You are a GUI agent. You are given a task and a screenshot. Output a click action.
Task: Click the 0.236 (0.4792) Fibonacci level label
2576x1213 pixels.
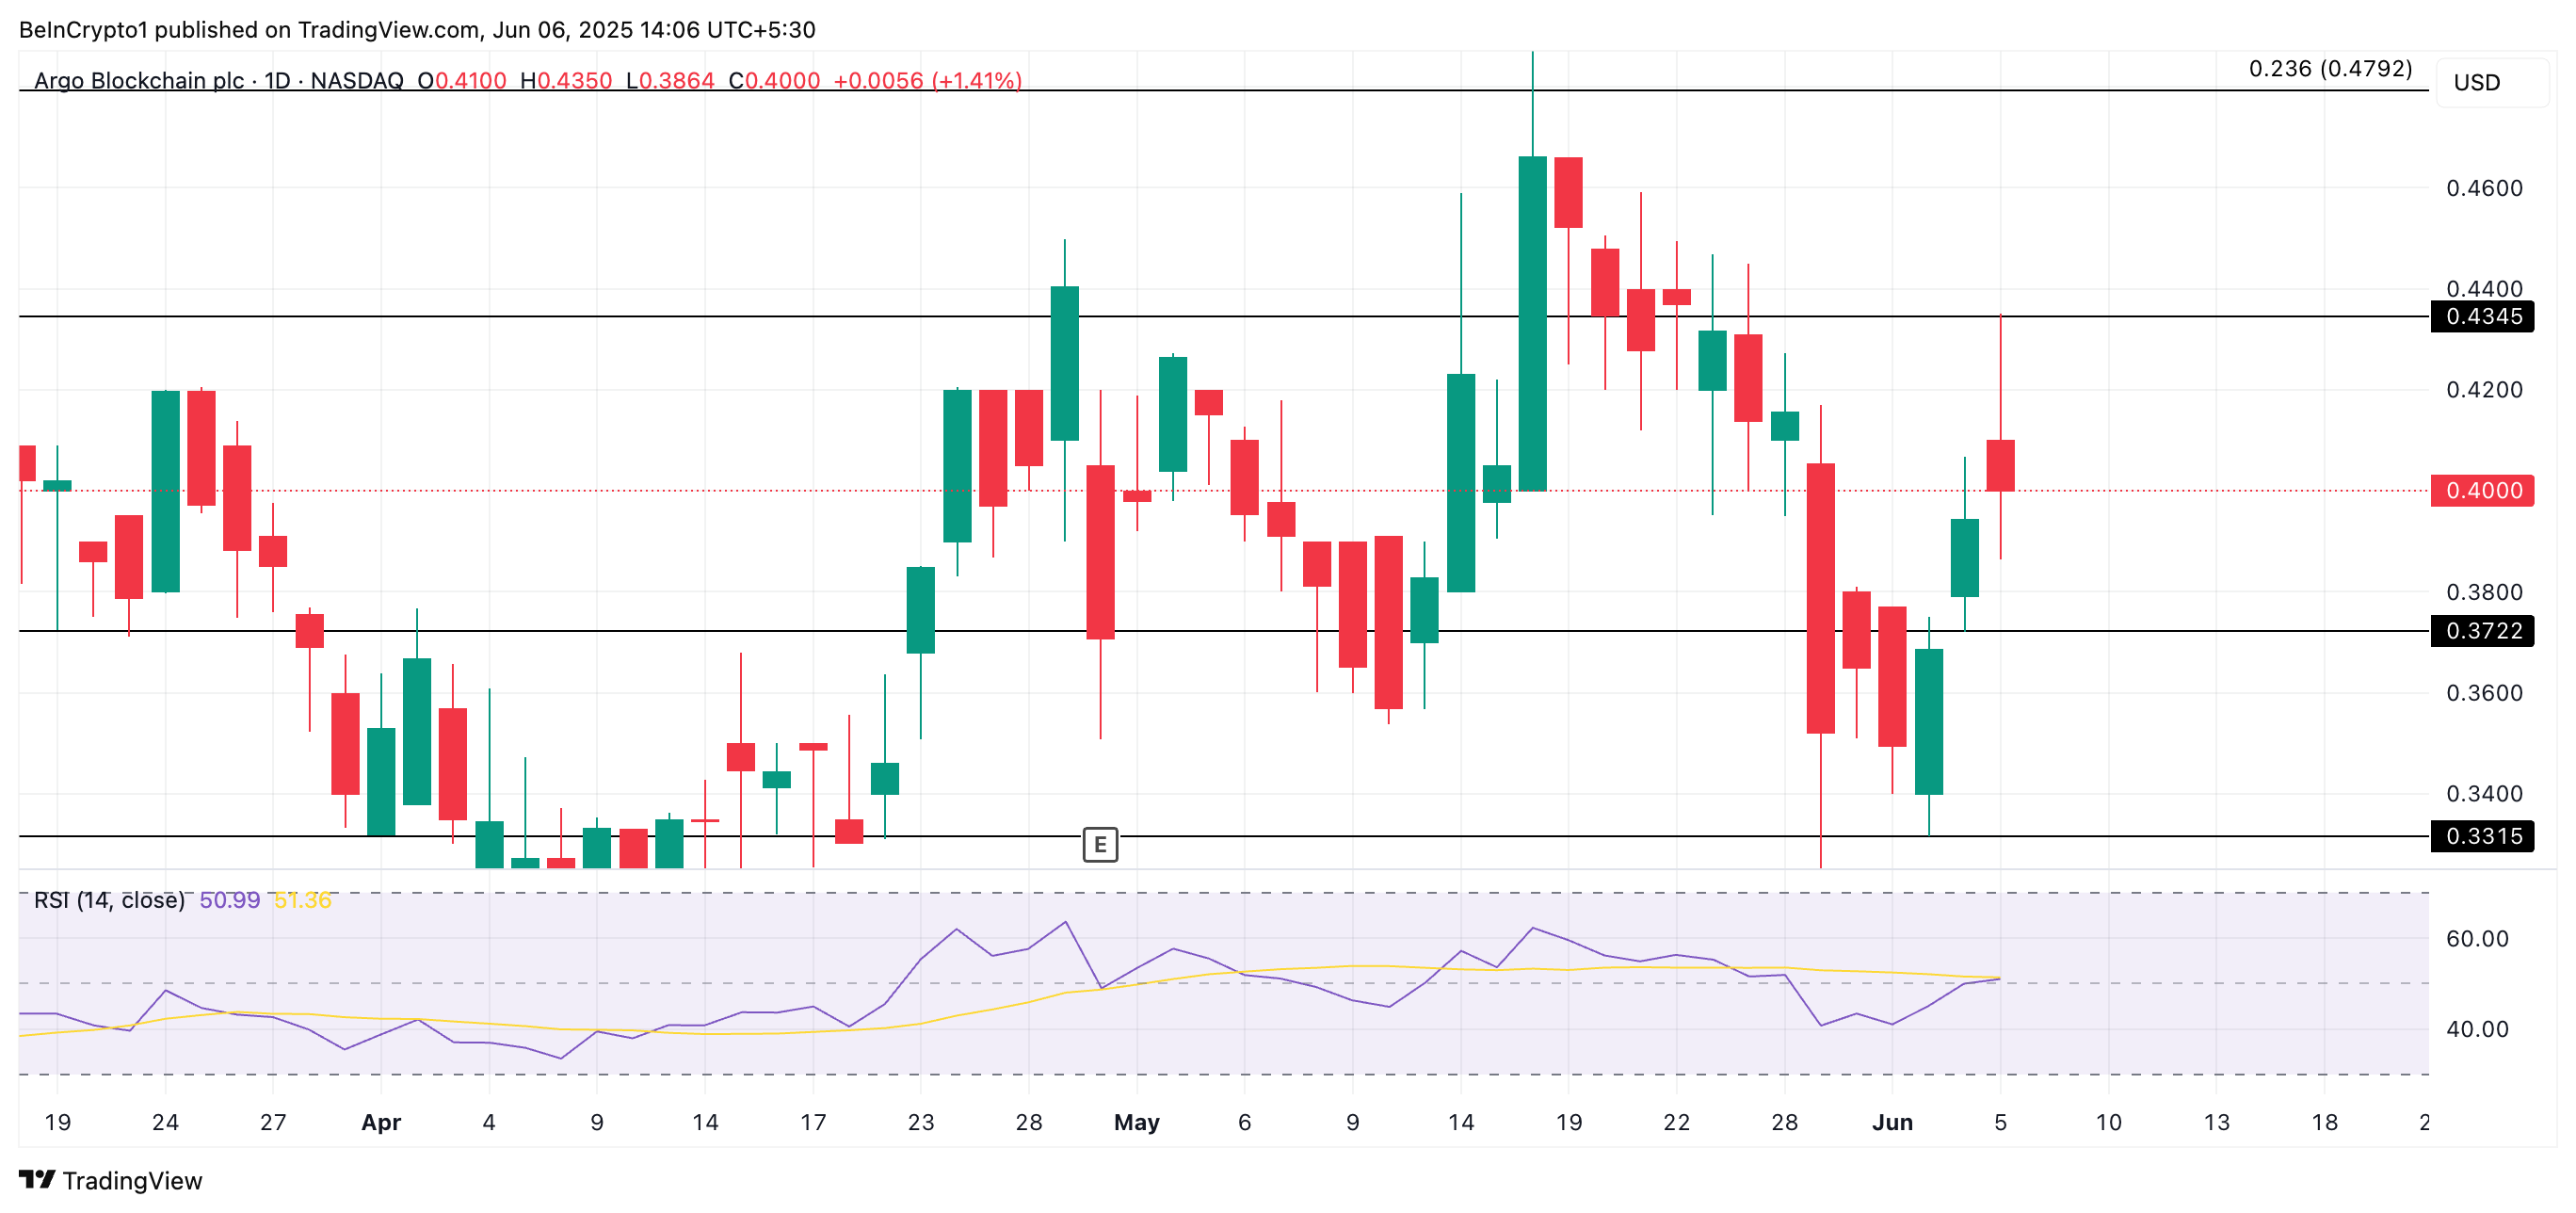[x=2329, y=69]
